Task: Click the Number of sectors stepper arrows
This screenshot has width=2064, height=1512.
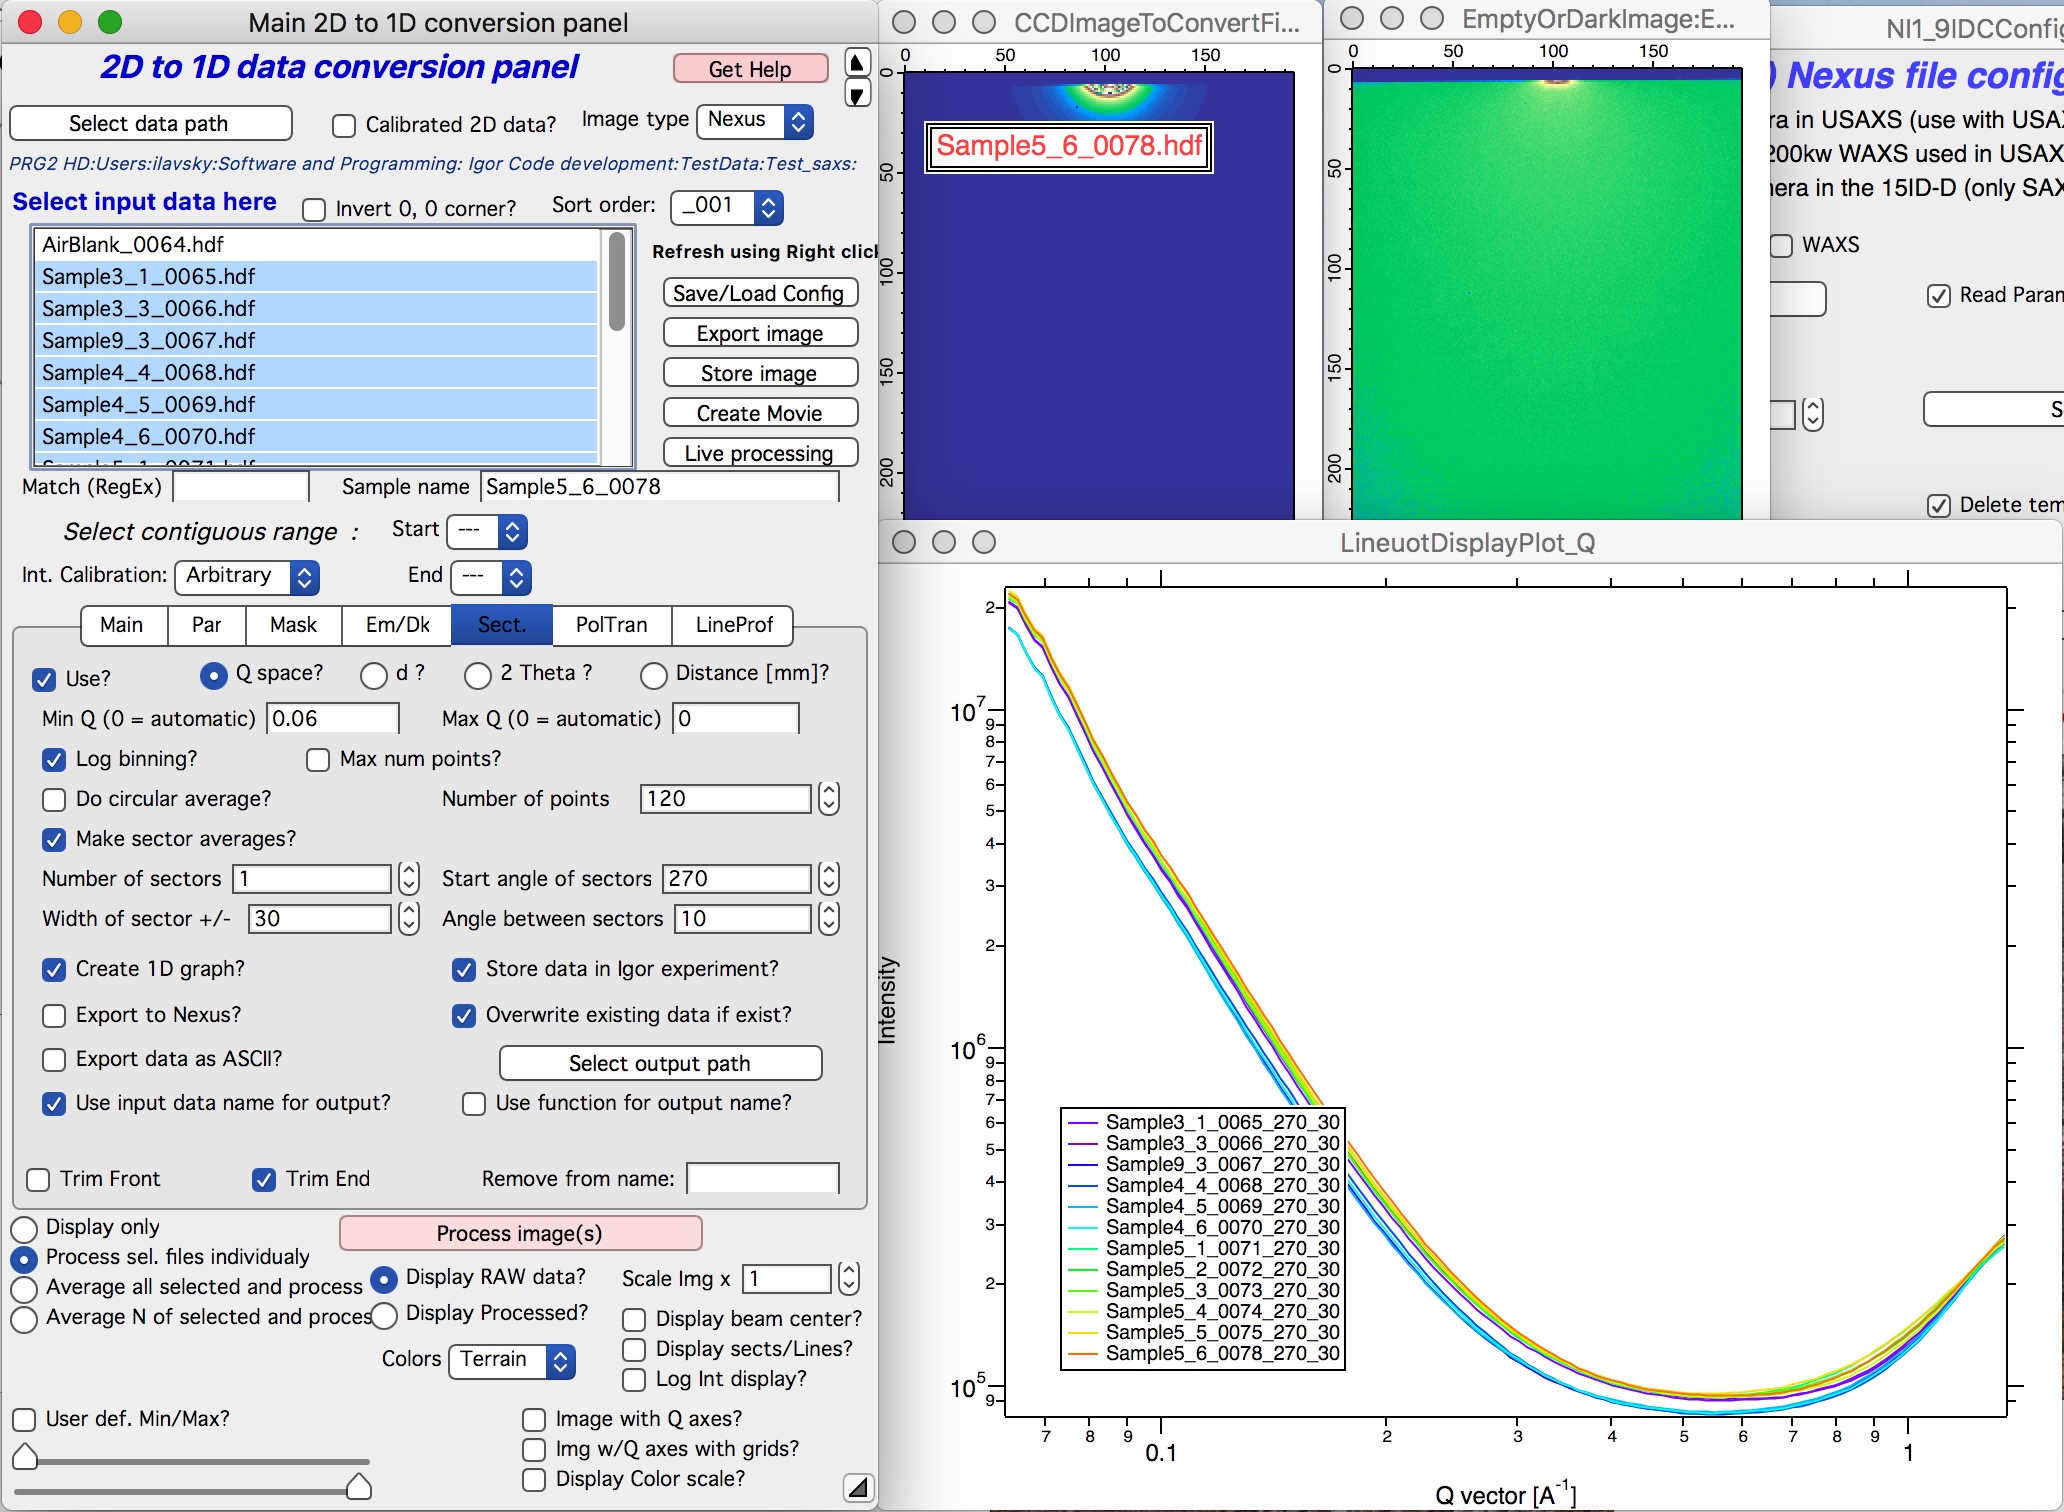Action: pos(408,878)
